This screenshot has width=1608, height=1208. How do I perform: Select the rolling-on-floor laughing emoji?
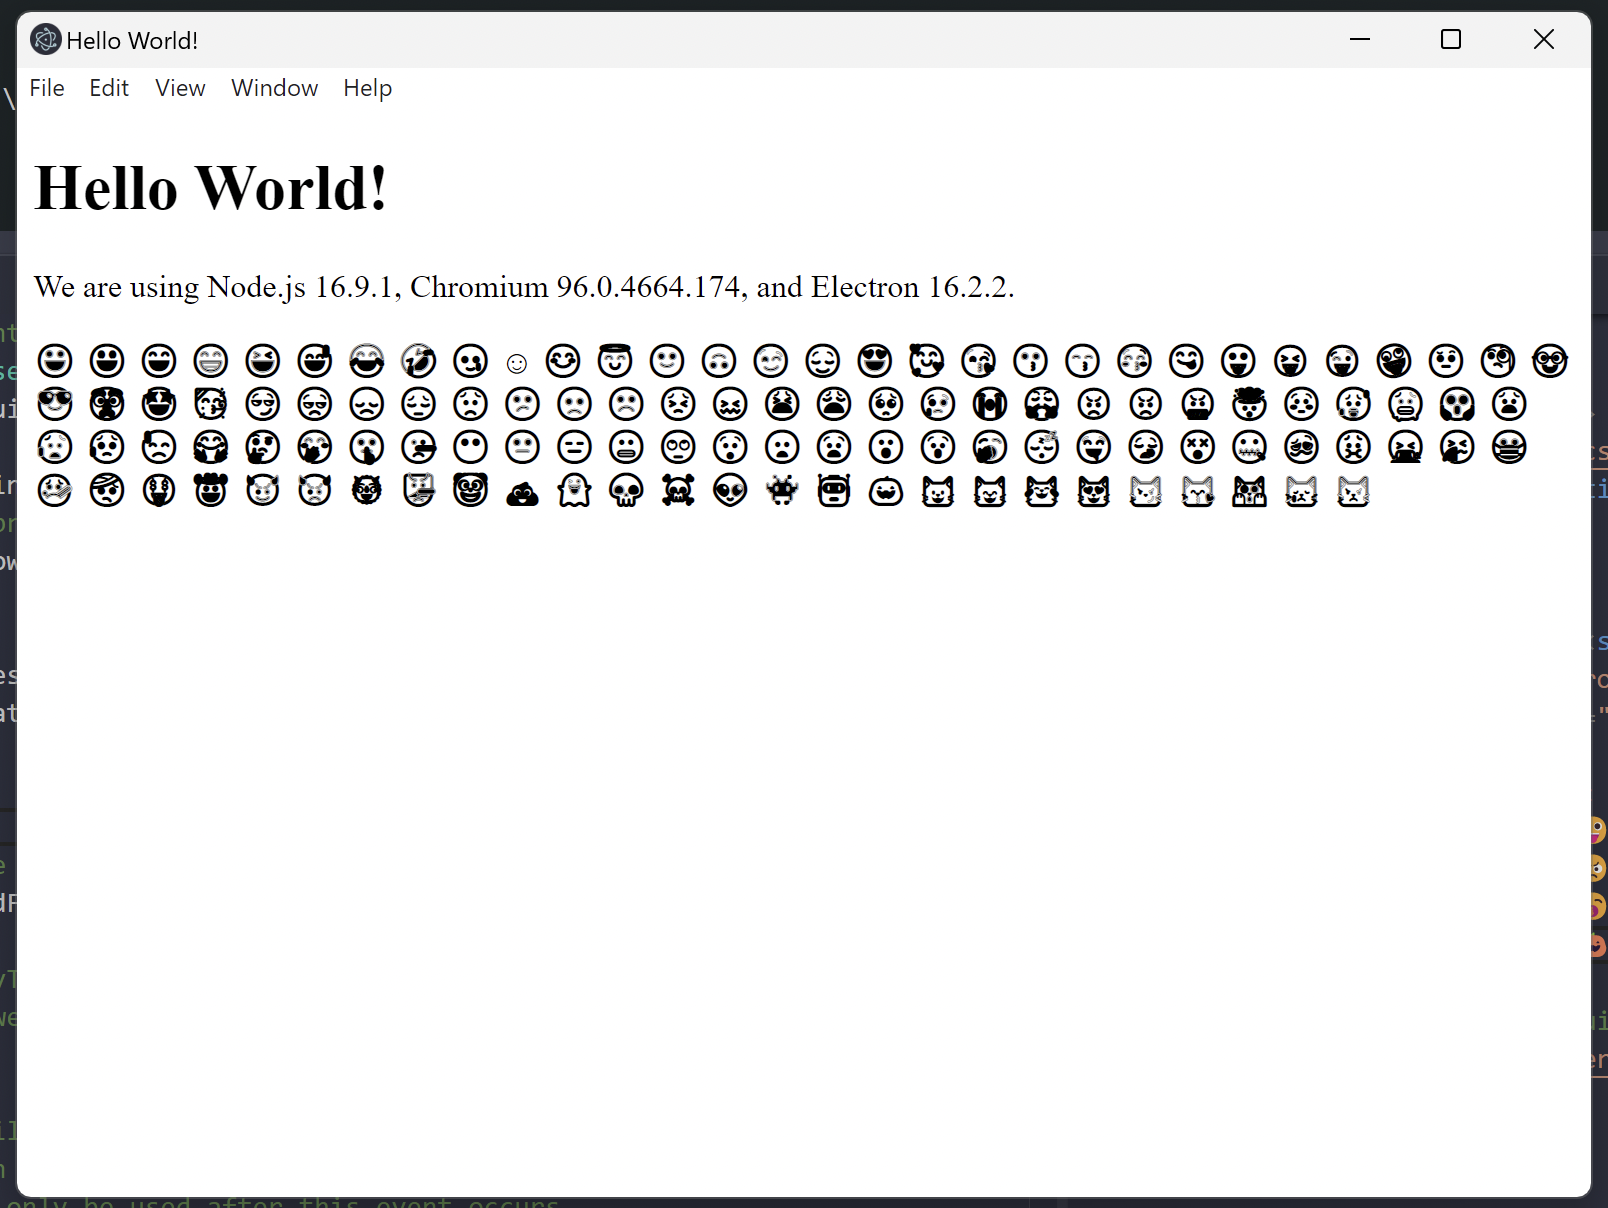pos(419,361)
